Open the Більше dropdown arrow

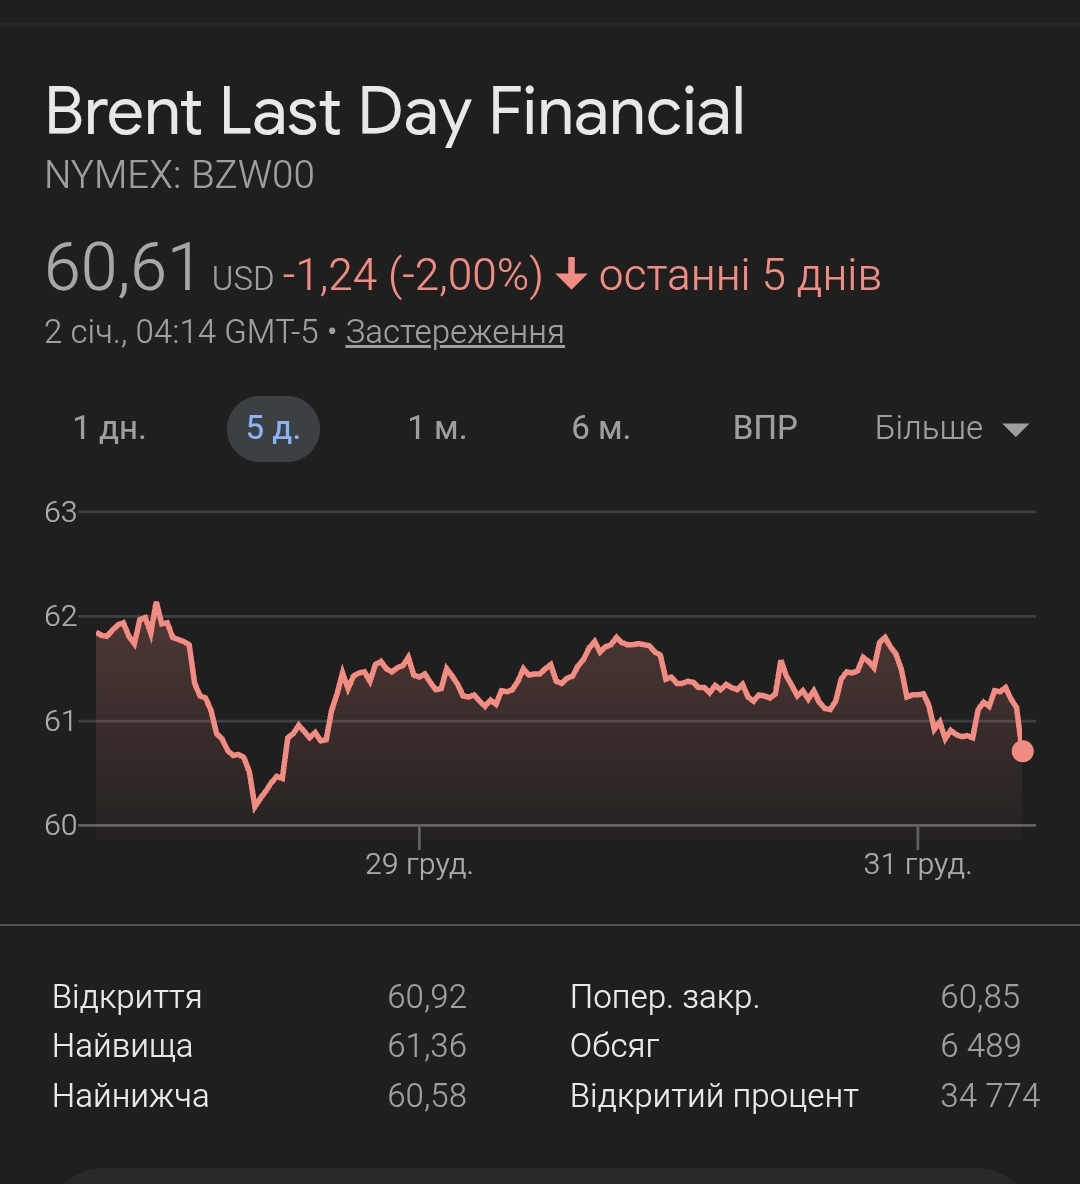click(1015, 429)
